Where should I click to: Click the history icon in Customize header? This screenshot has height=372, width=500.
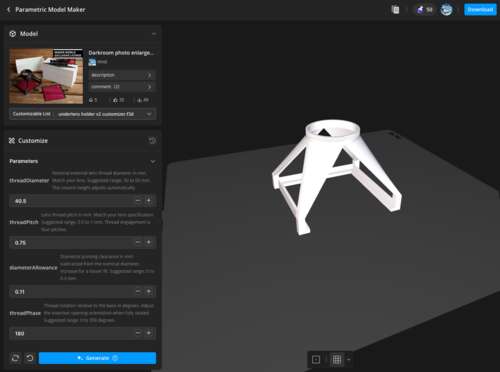pyautogui.click(x=152, y=141)
